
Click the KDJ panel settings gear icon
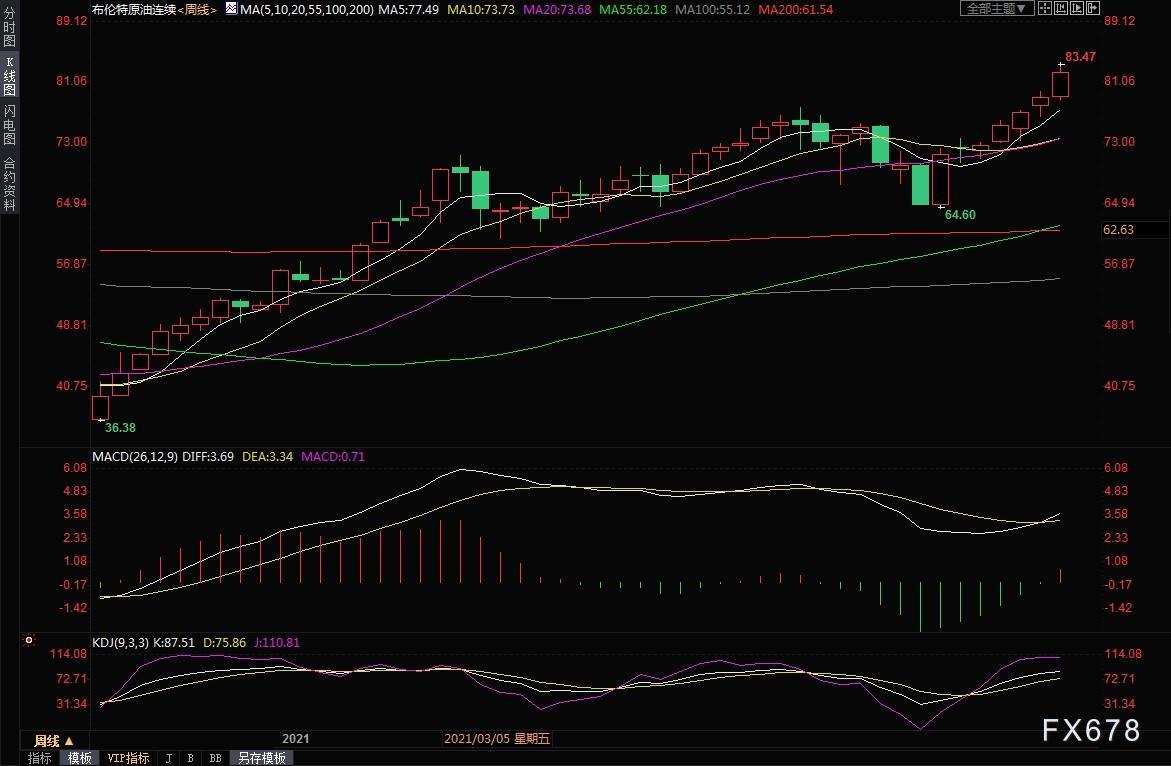click(28, 640)
